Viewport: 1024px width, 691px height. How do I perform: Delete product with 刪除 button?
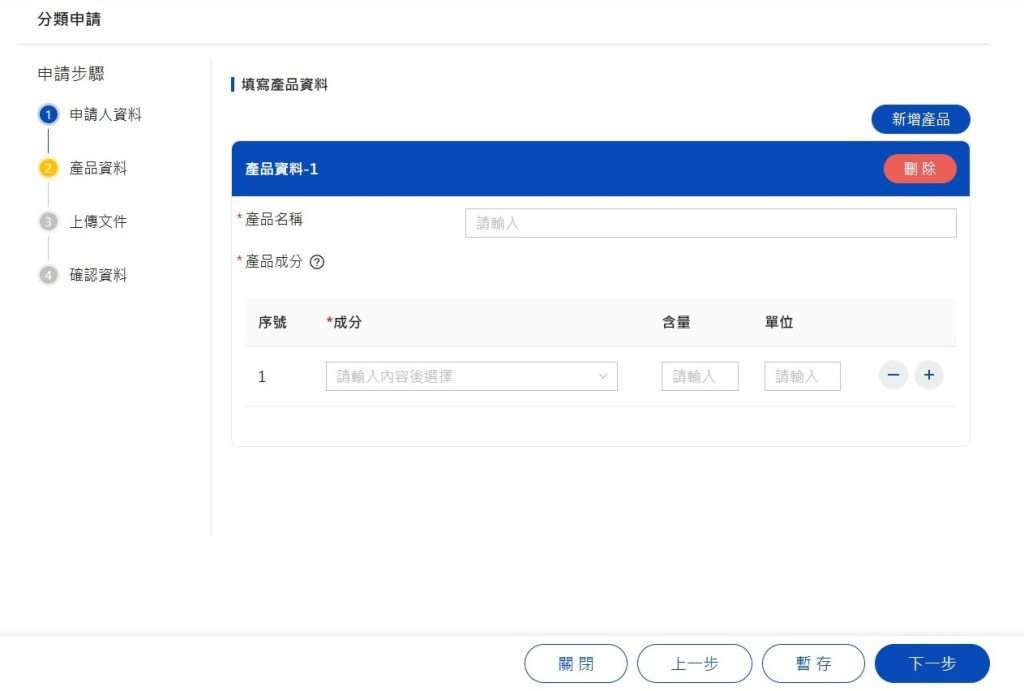[919, 169]
